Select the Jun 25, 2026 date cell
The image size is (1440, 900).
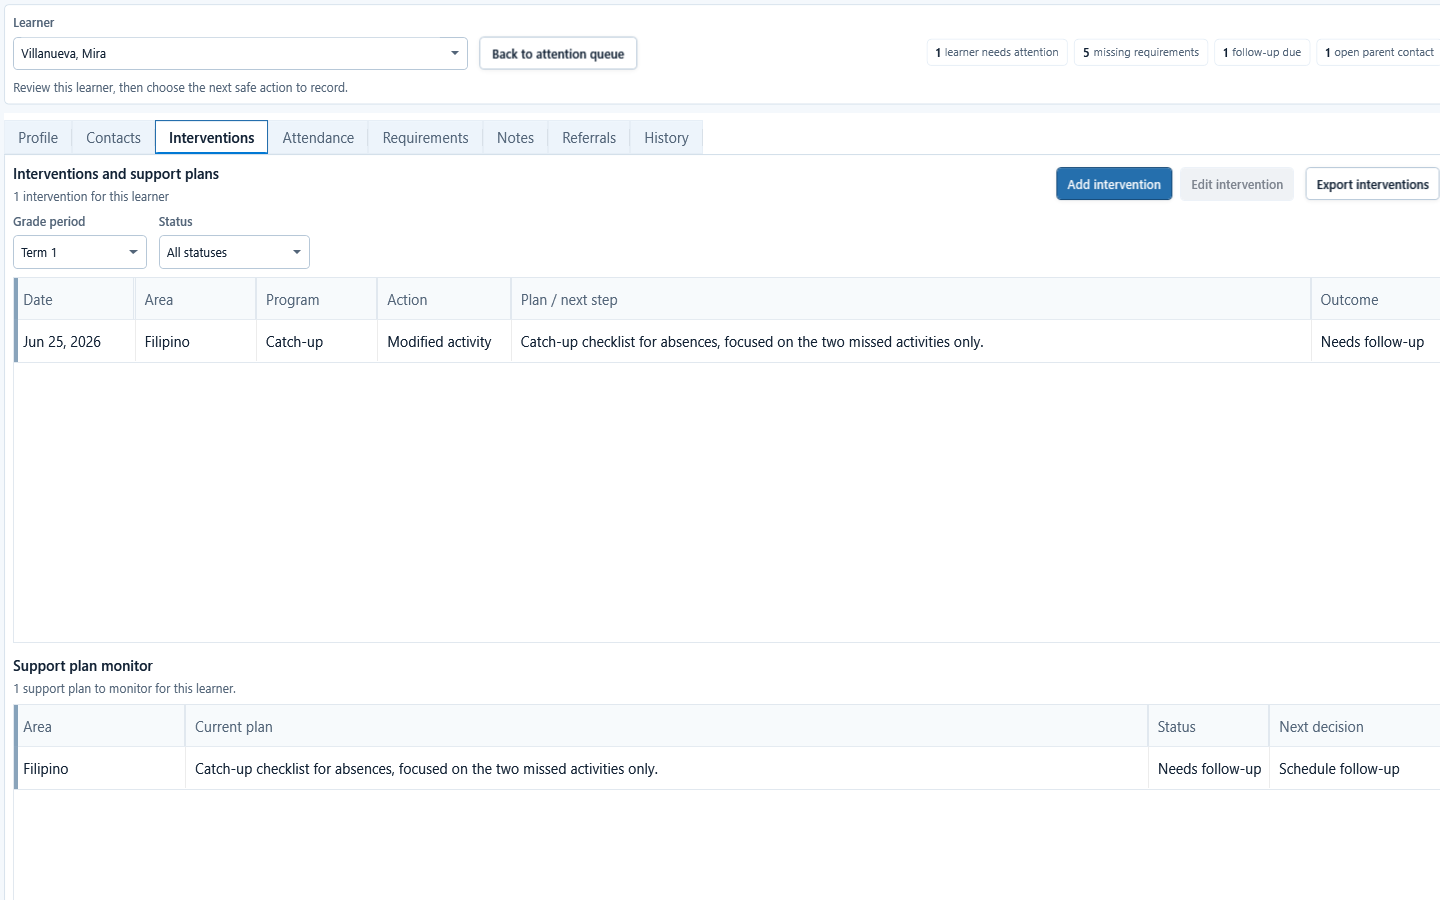75,342
